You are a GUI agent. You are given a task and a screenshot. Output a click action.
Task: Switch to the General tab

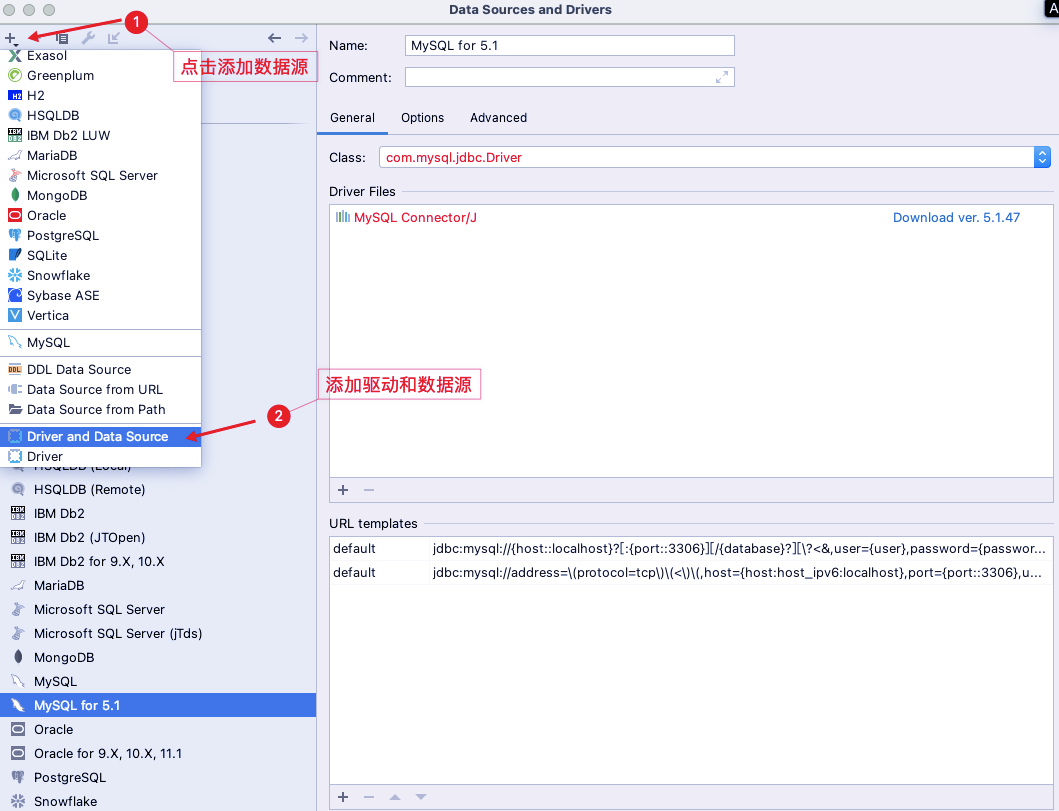coord(353,117)
